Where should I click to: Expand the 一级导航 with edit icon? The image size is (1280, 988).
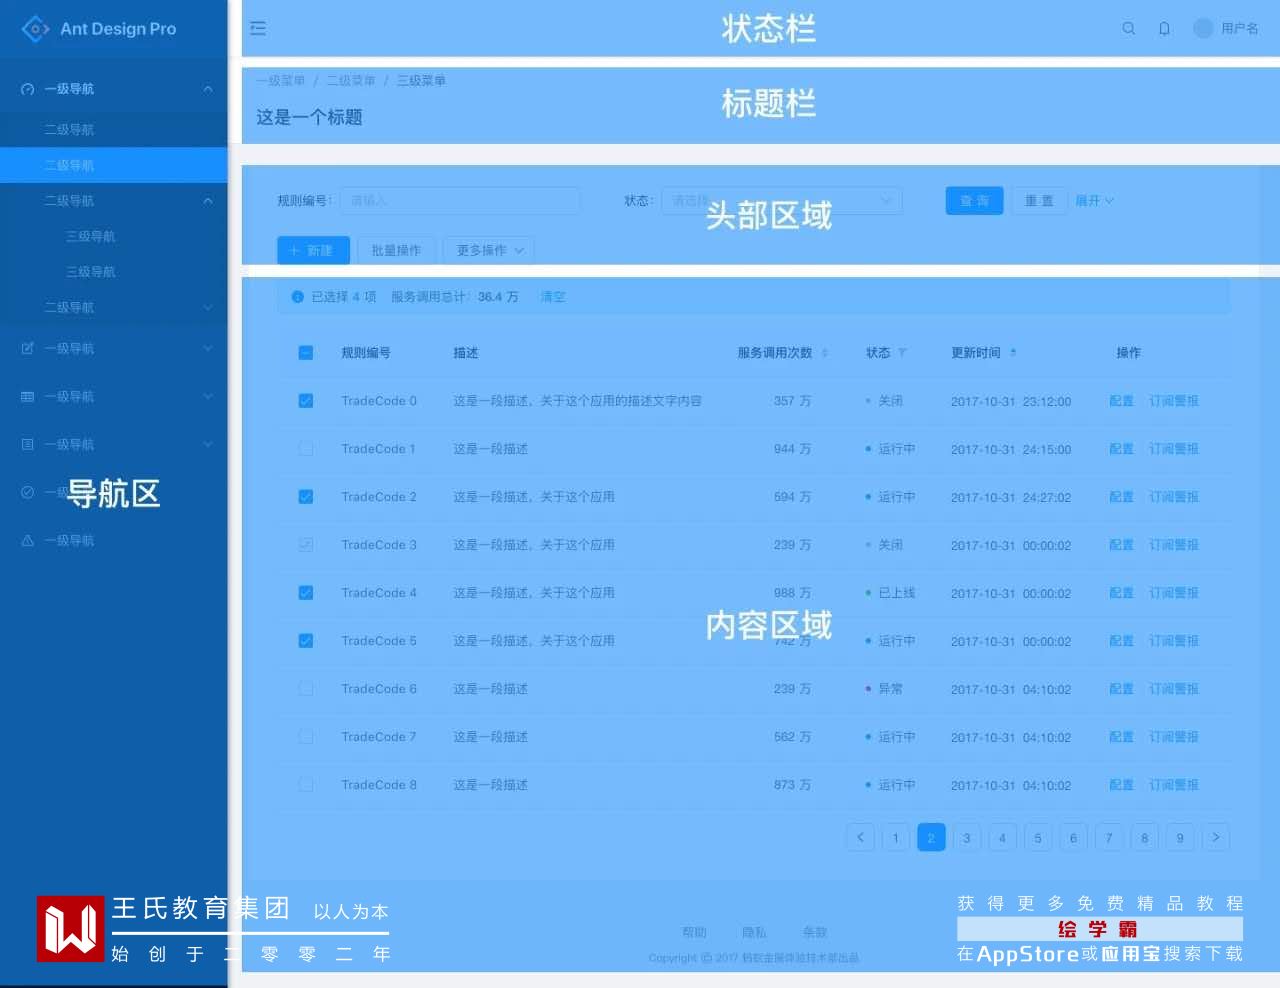pyautogui.click(x=208, y=348)
